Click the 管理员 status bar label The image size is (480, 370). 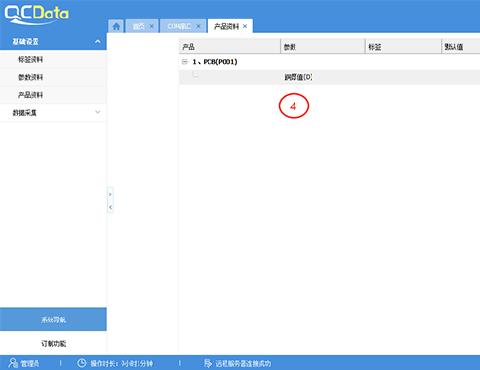click(30, 363)
